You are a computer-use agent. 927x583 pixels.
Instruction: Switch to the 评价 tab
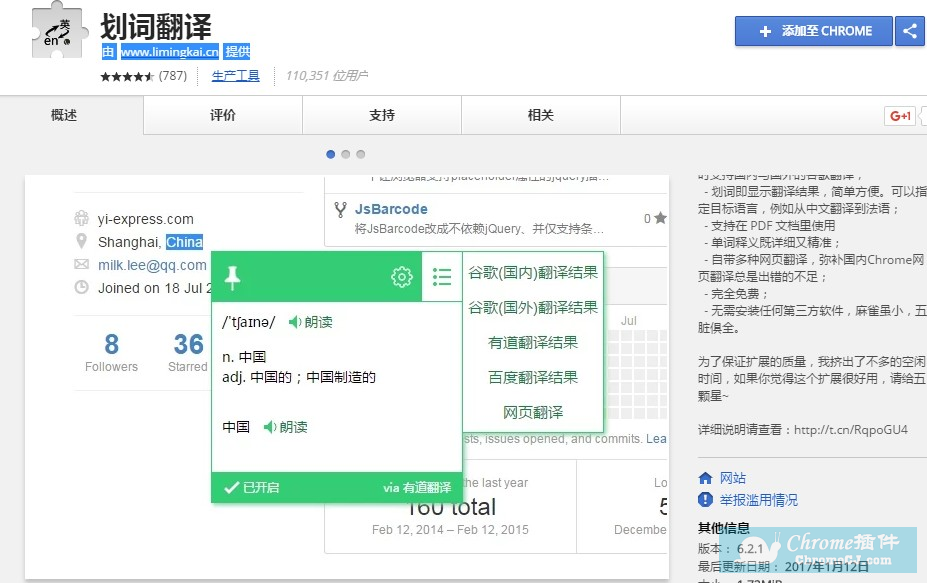[x=223, y=115]
